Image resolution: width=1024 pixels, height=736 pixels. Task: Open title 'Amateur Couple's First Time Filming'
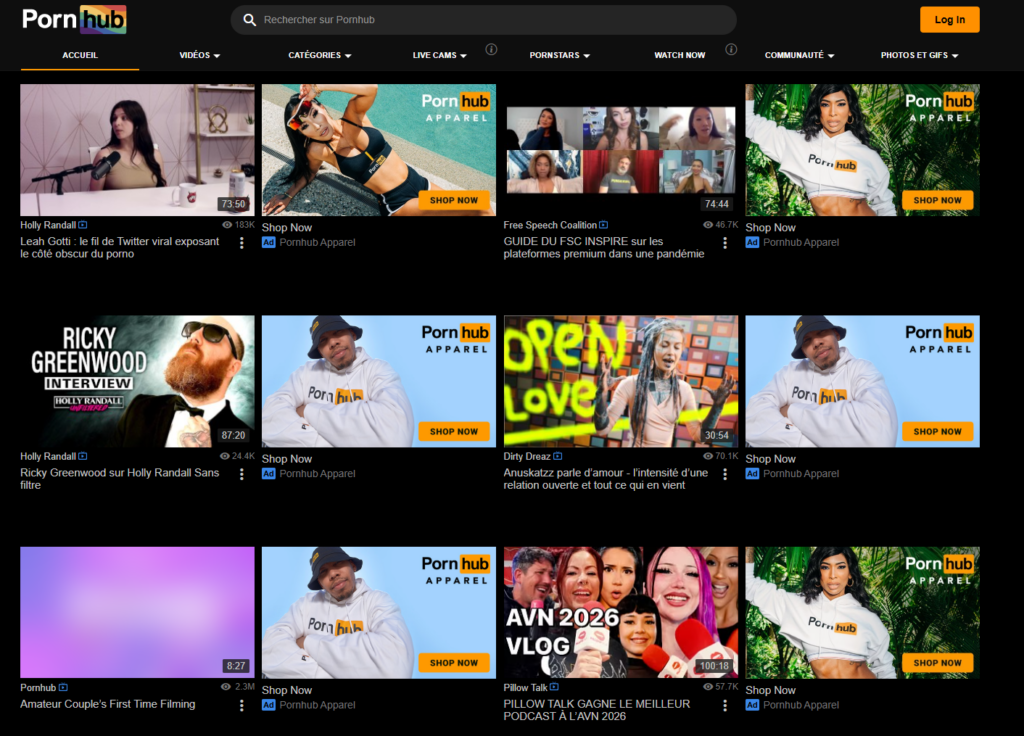tap(108, 704)
